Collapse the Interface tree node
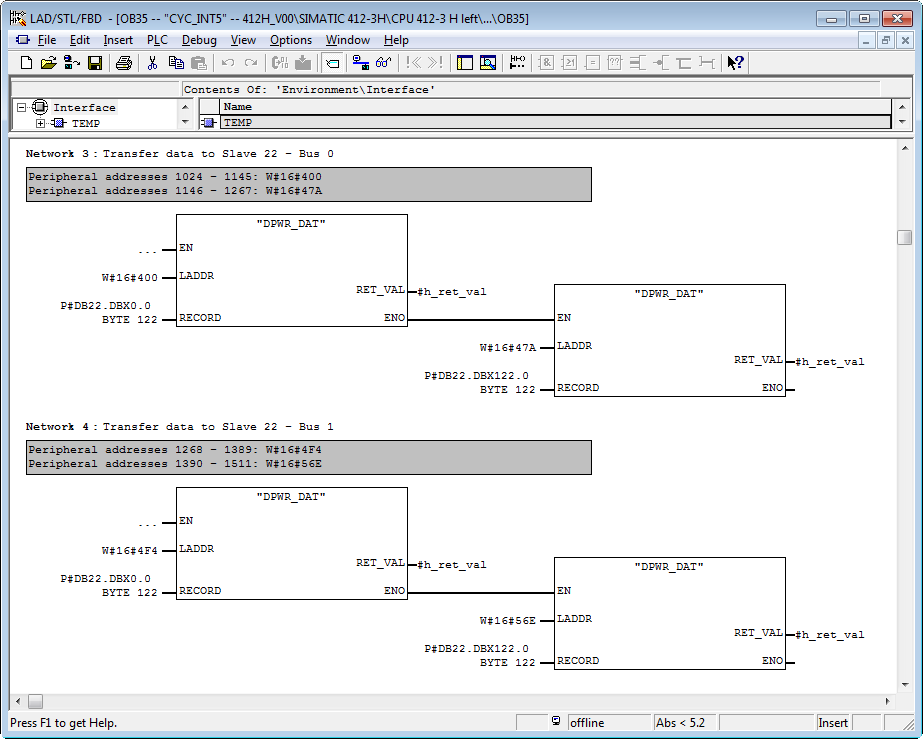The width and height of the screenshot is (923, 739). 23,107
